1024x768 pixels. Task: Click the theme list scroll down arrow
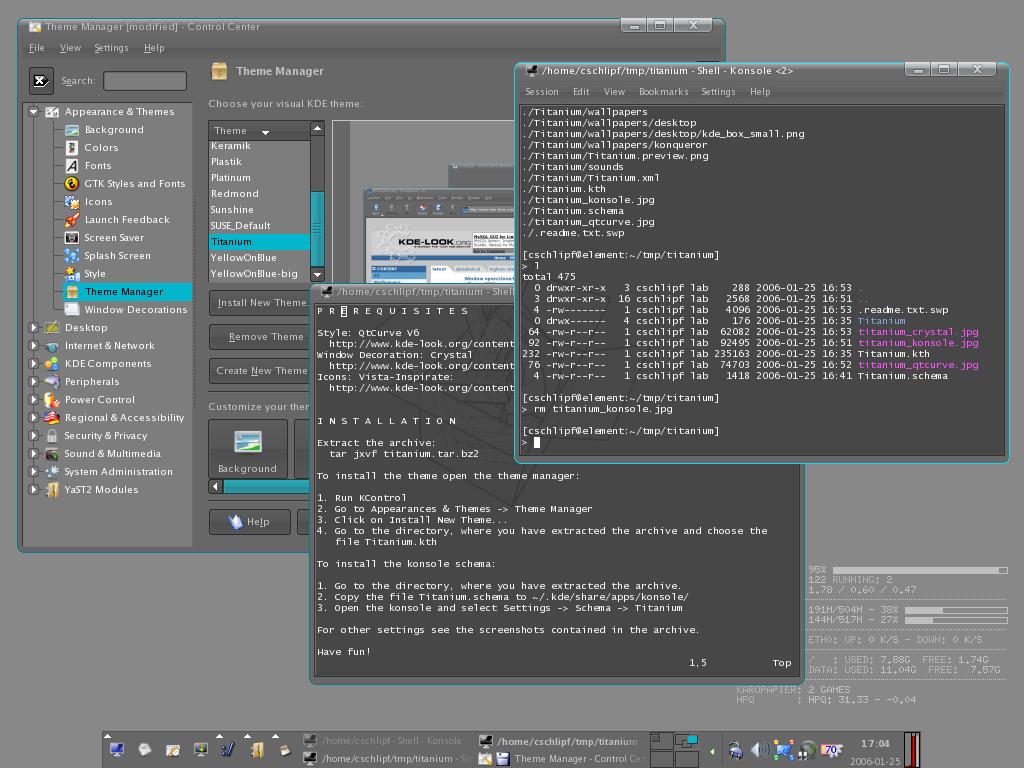coord(317,275)
